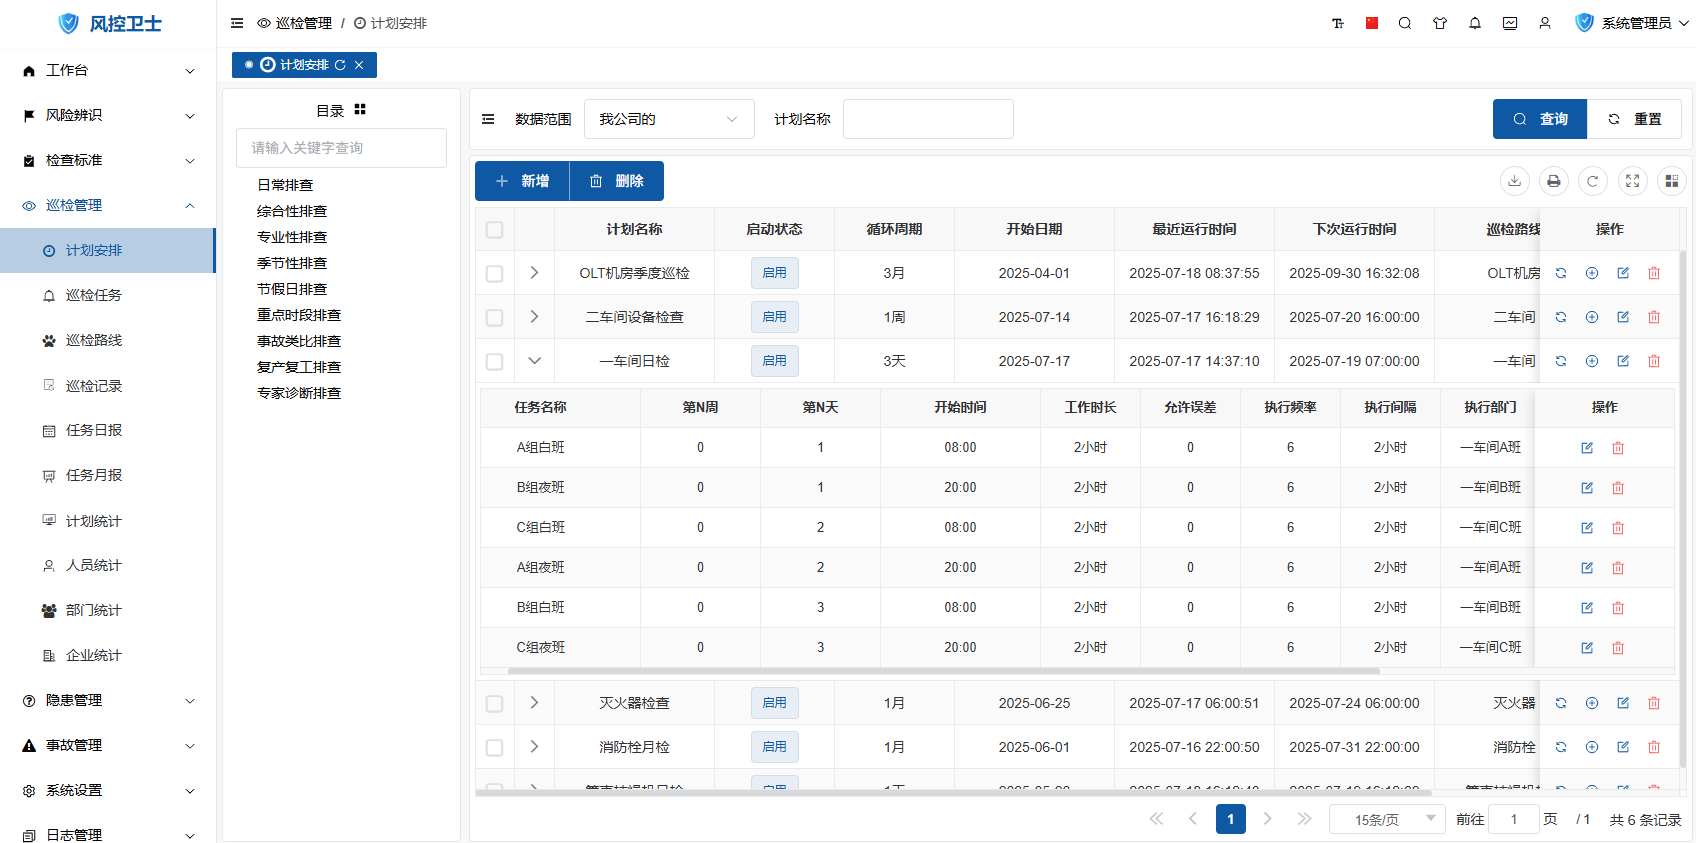
Task: Click the export download icon in table toolbar
Action: point(1514,181)
